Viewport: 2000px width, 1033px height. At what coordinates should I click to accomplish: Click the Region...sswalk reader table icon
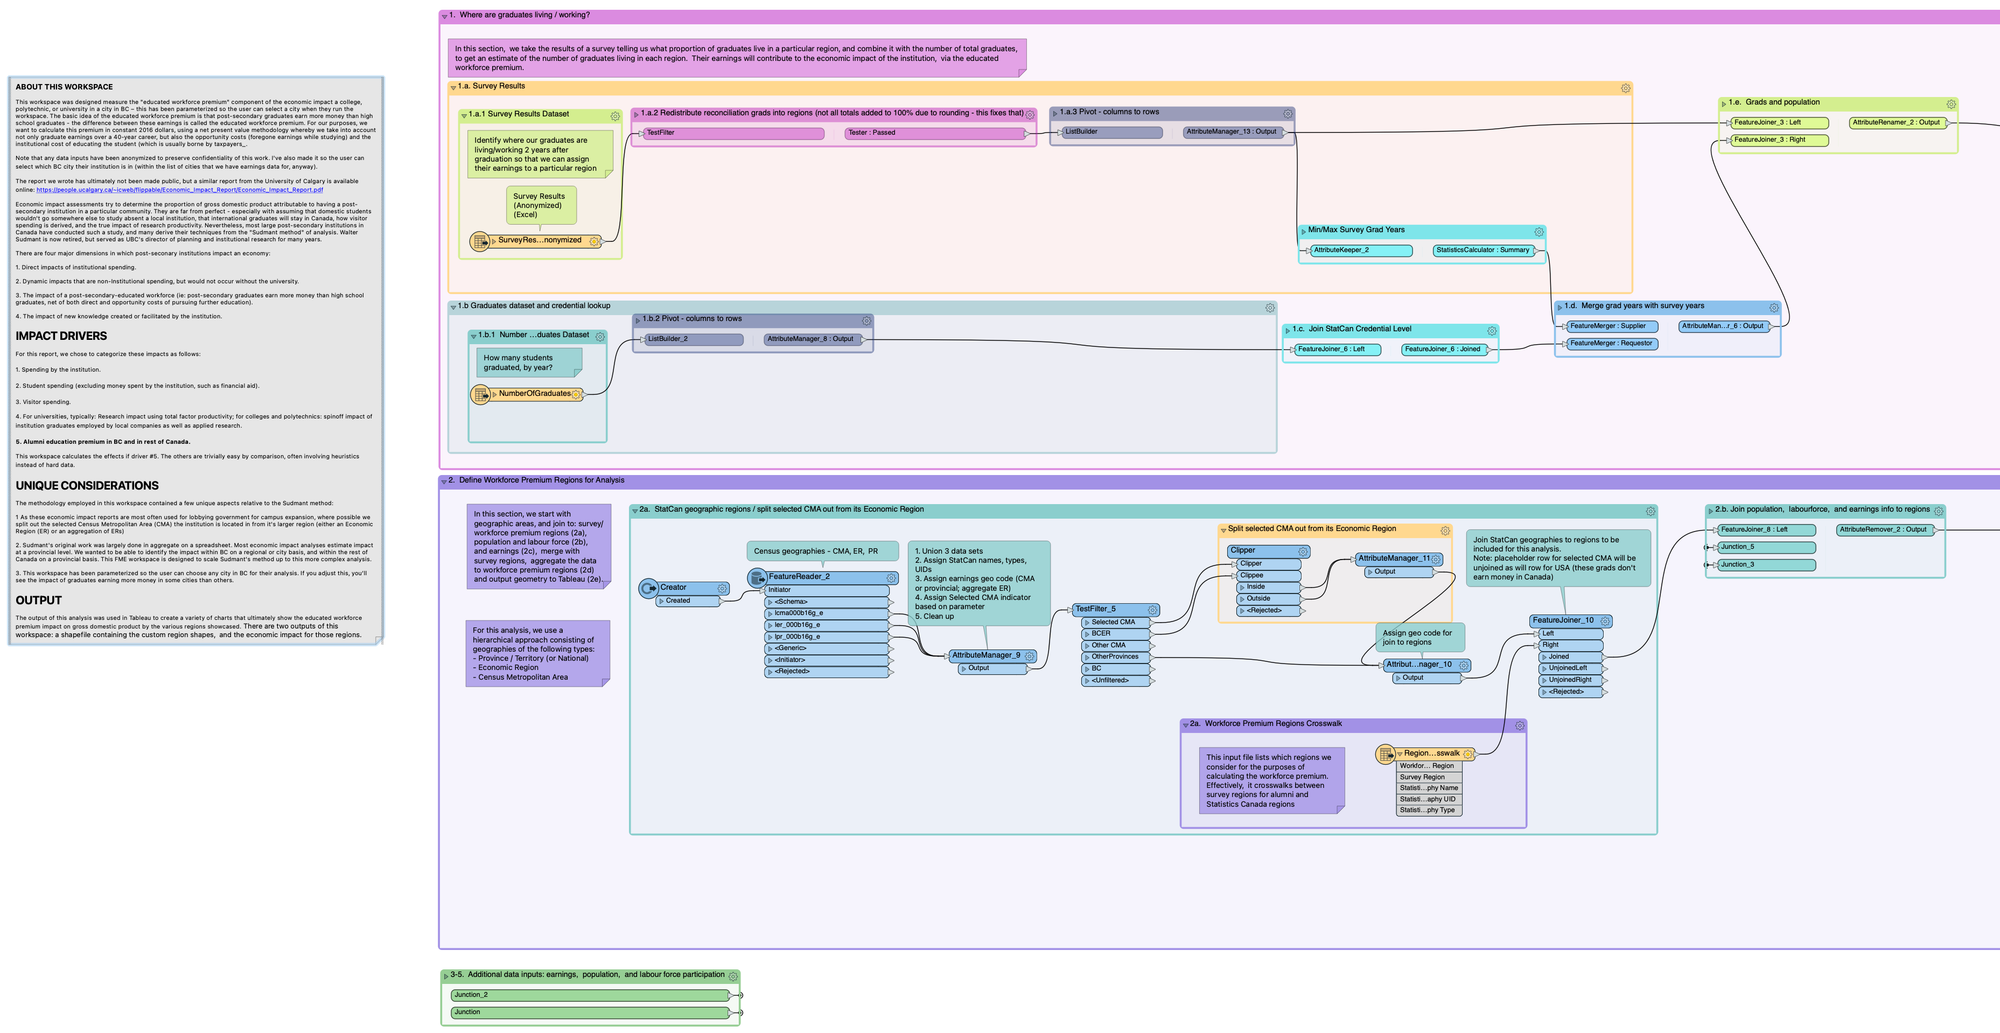pyautogui.click(x=1385, y=754)
